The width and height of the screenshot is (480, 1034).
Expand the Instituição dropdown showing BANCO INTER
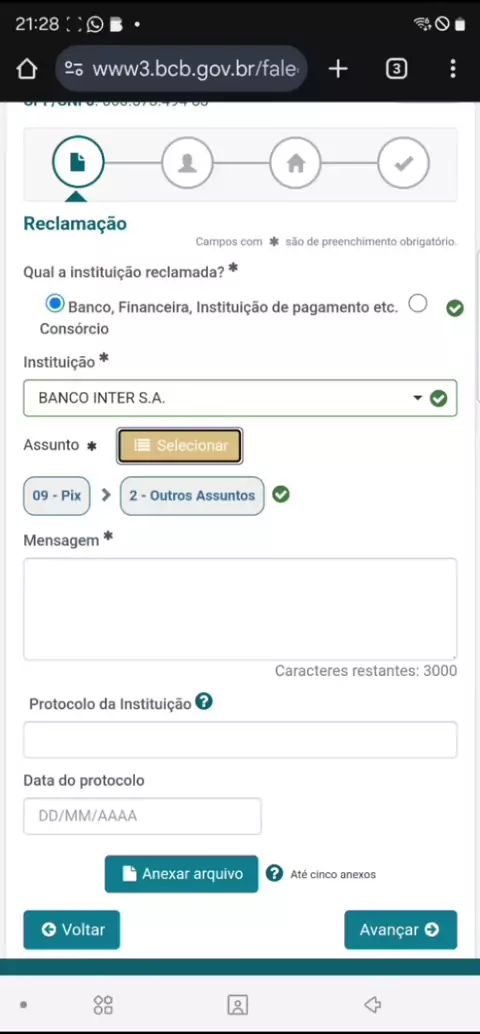point(240,398)
